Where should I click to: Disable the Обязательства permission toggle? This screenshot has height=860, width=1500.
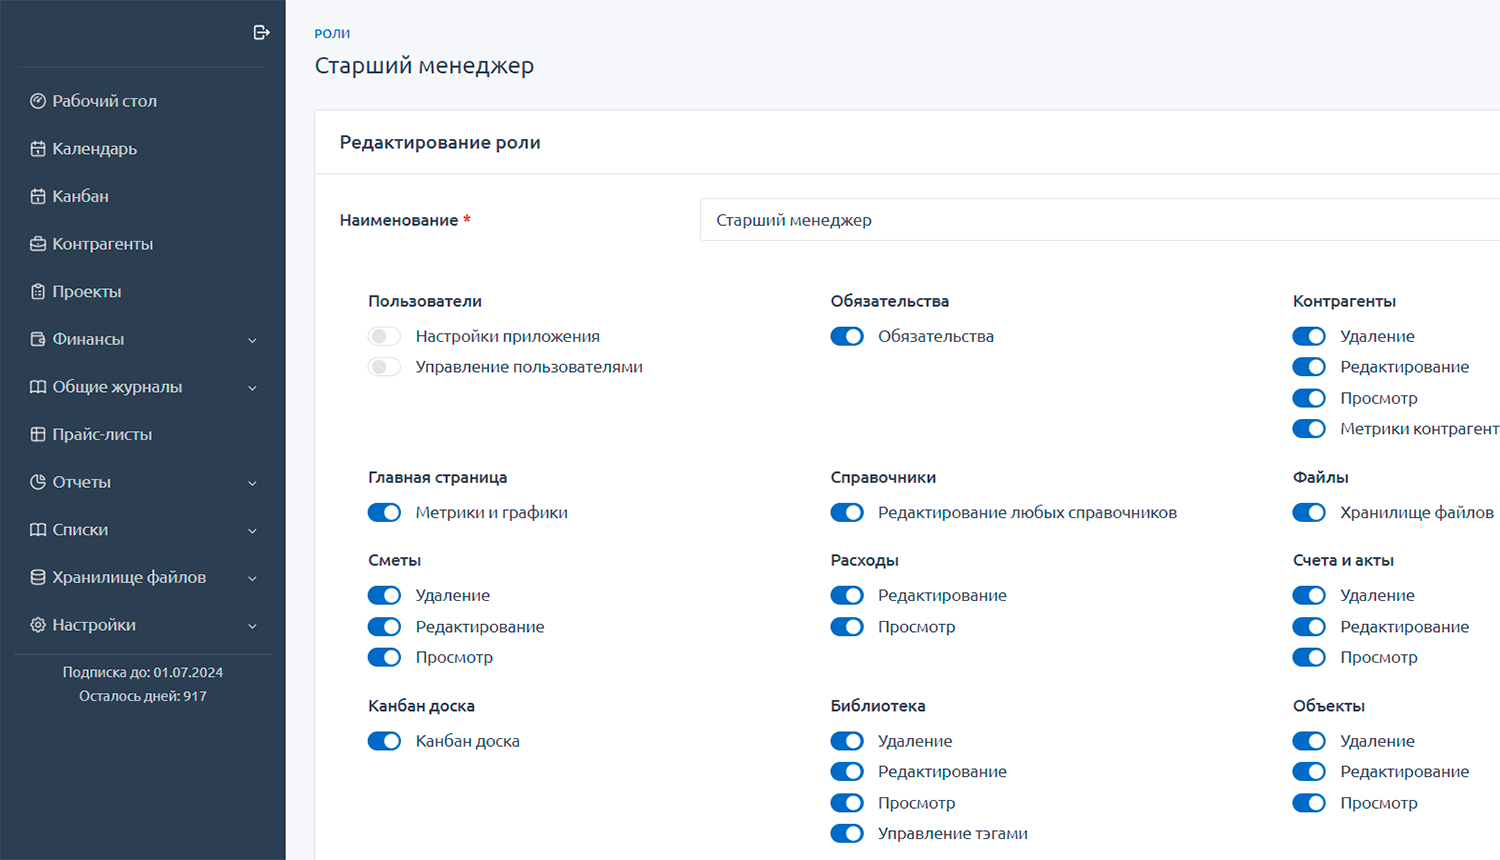(x=847, y=336)
